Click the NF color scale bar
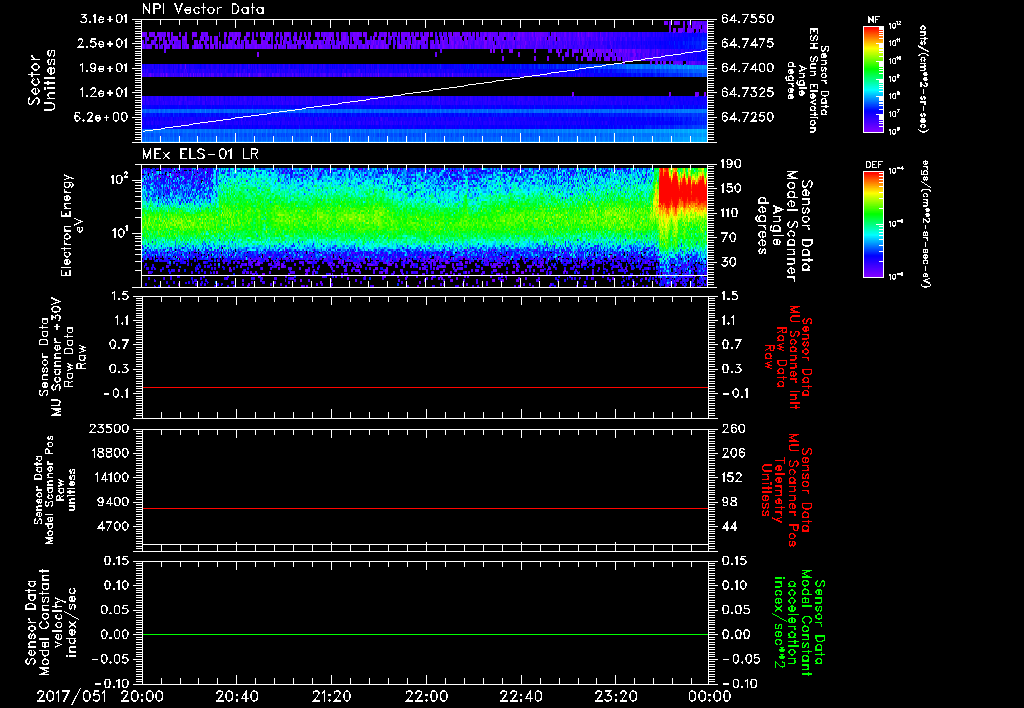1024x708 pixels. point(873,79)
